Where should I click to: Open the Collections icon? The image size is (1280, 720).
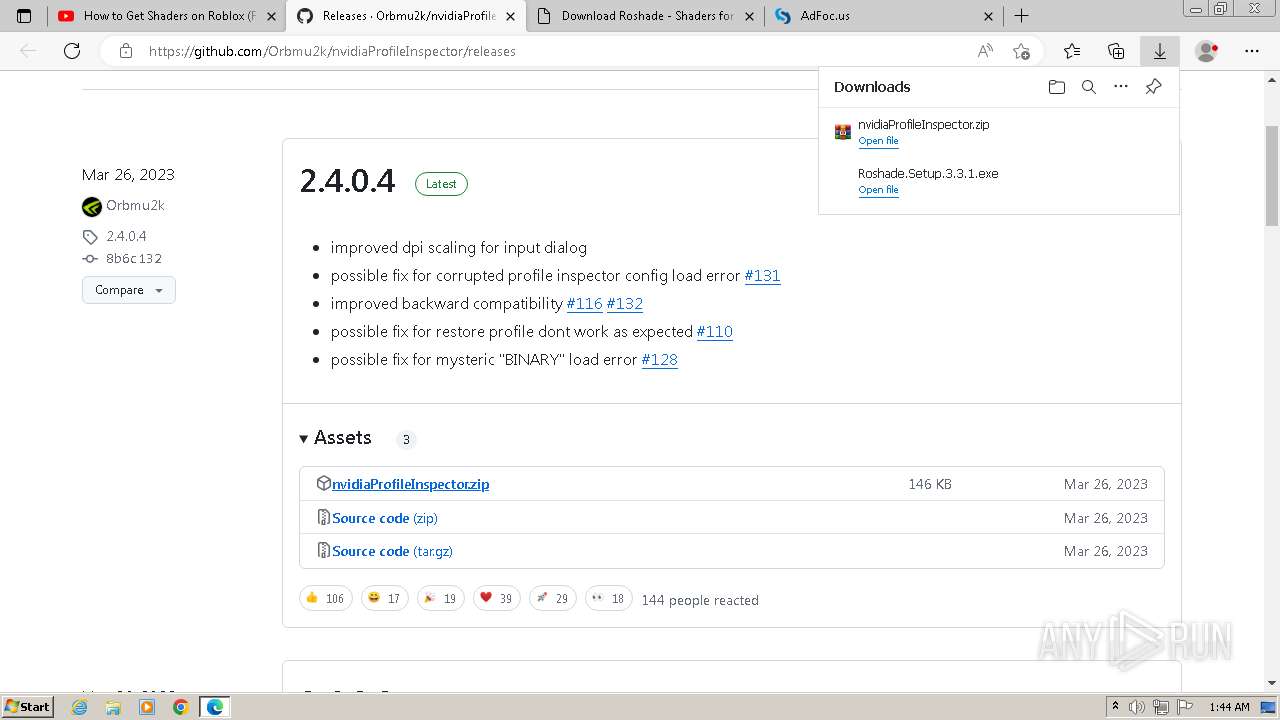tap(1116, 51)
